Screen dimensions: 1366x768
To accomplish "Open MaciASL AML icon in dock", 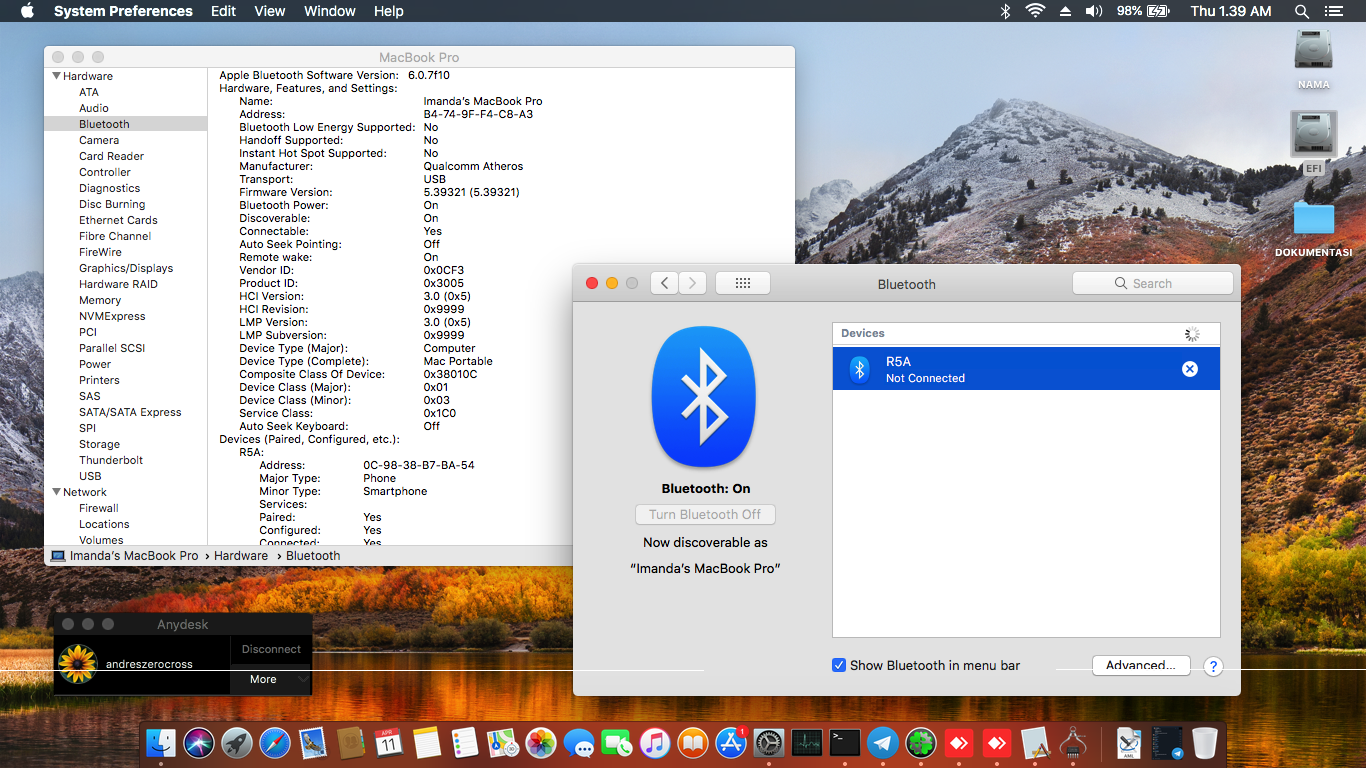I will [1129, 742].
